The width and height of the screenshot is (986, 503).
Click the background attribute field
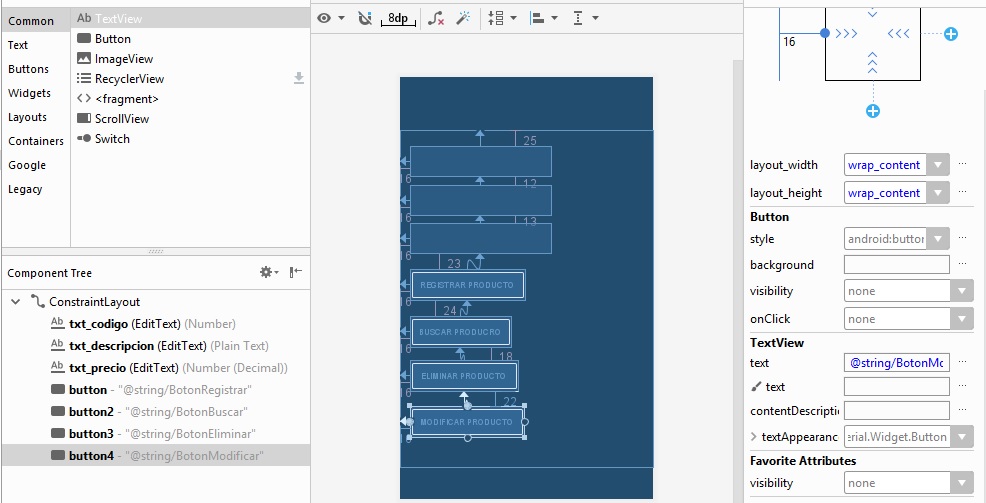pos(896,265)
